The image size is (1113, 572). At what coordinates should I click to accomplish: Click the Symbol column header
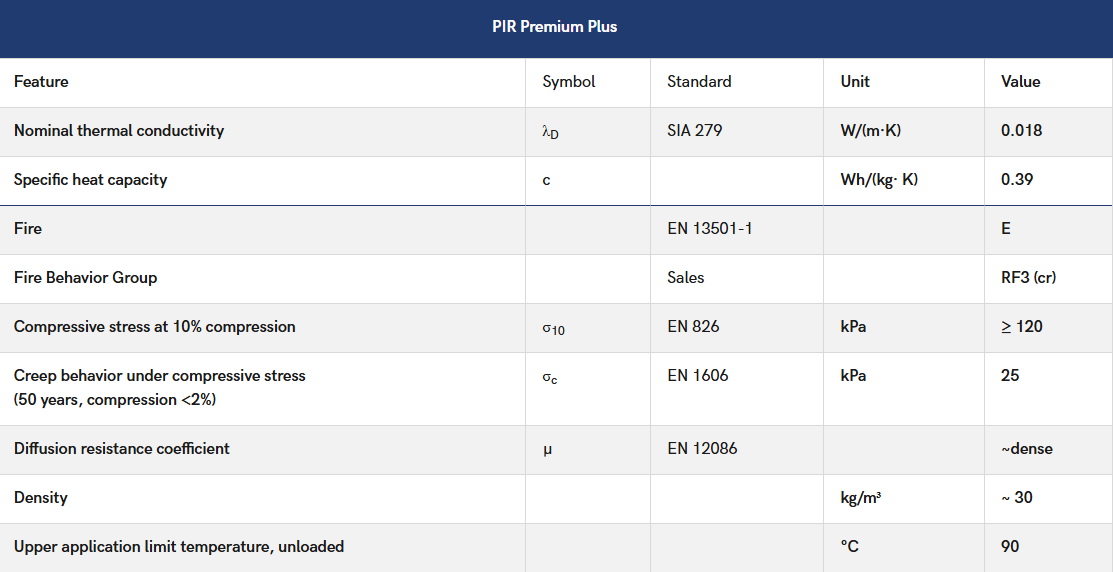point(569,82)
